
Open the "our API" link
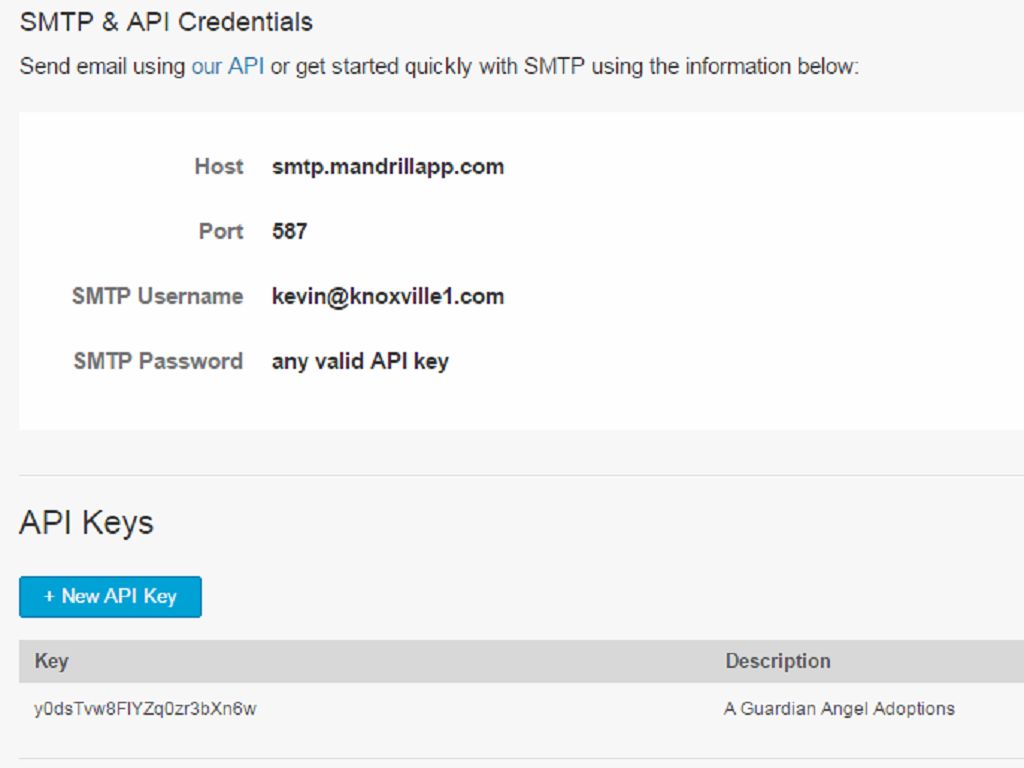pos(228,67)
